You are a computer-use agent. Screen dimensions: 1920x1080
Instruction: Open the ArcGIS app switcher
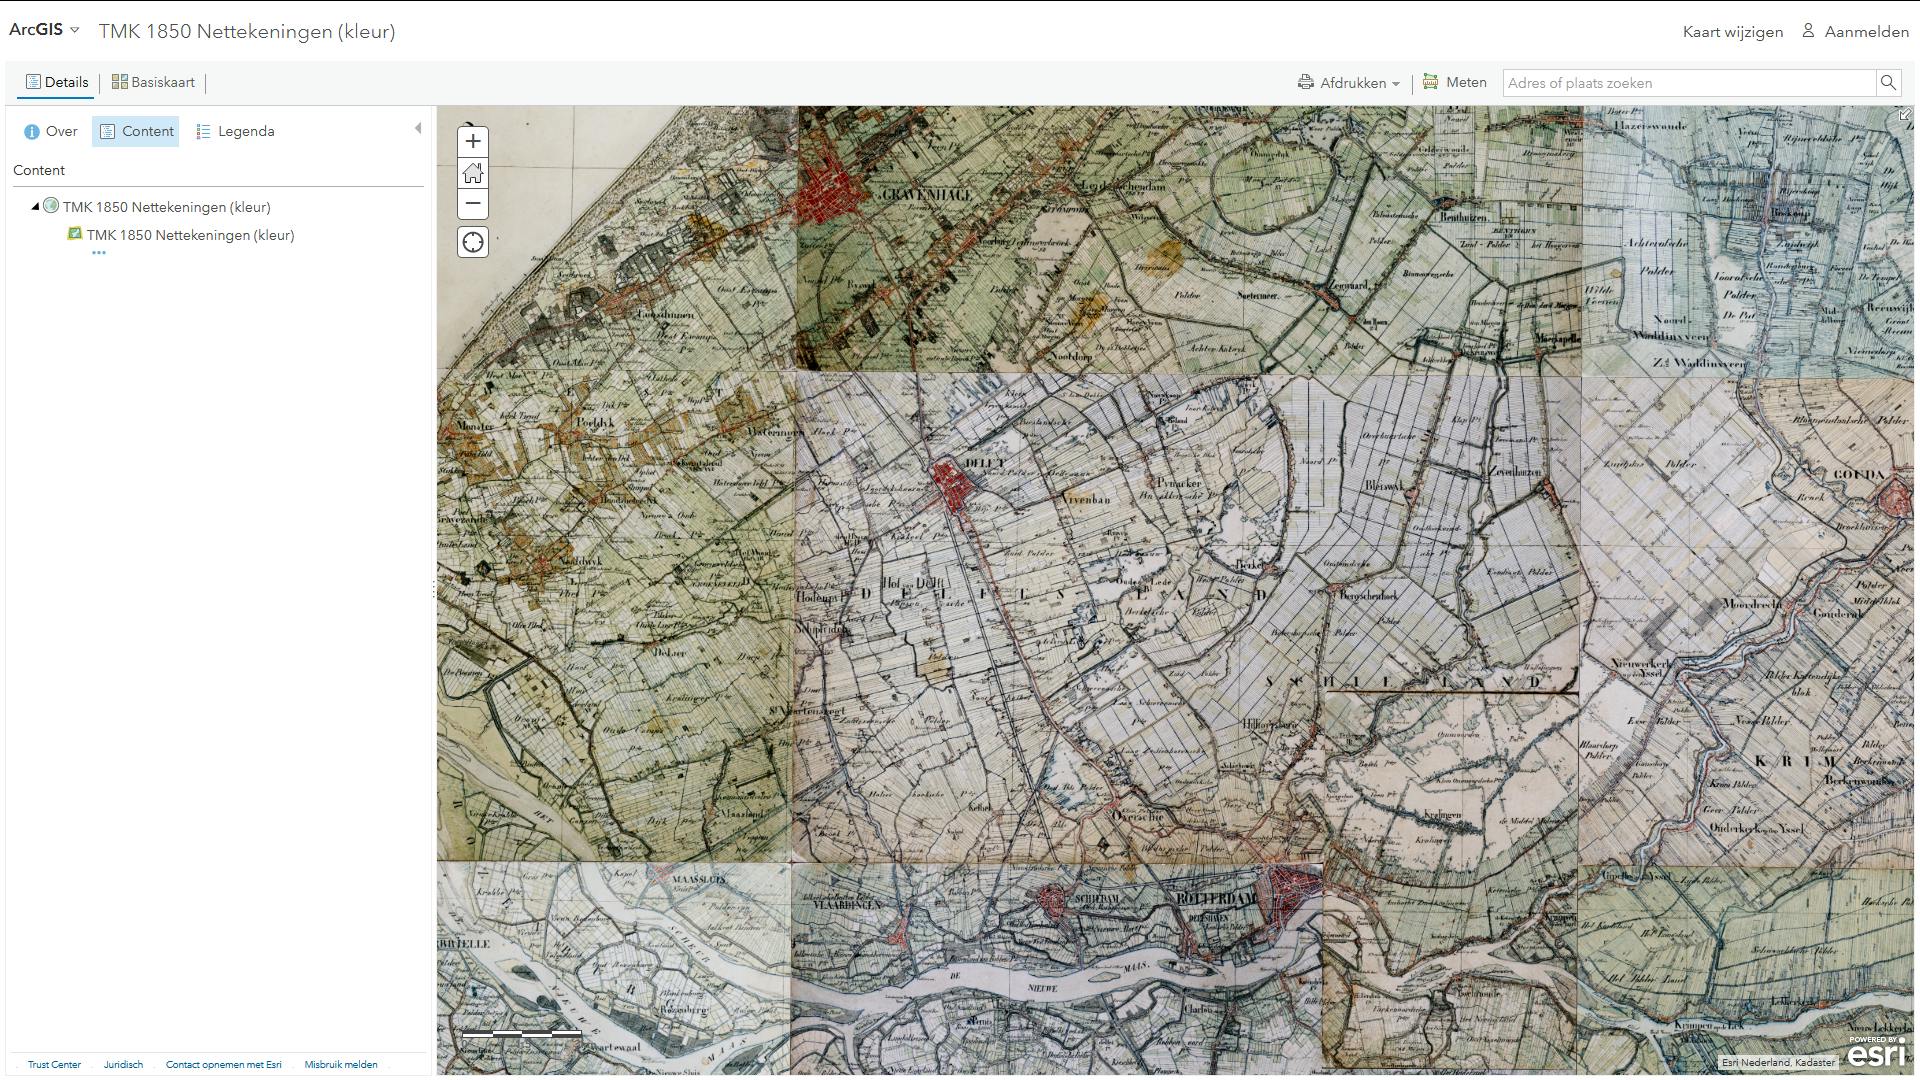tap(42, 29)
